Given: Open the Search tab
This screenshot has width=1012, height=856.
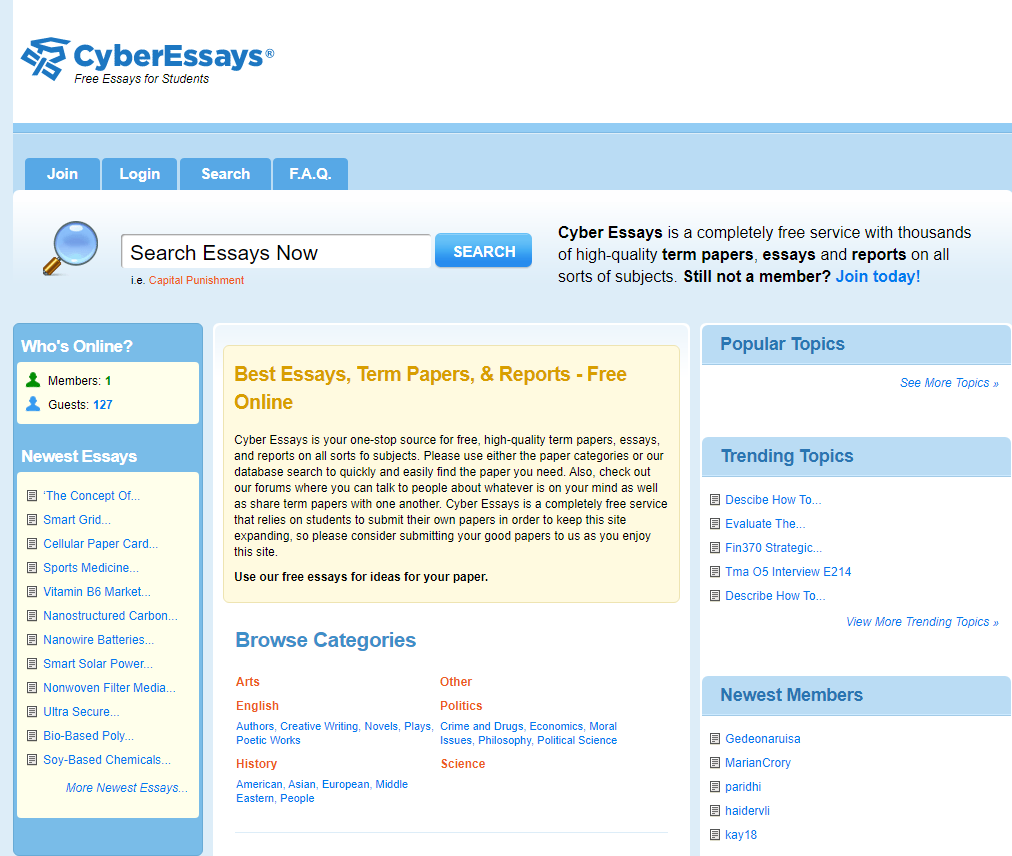Looking at the screenshot, I should click(225, 174).
